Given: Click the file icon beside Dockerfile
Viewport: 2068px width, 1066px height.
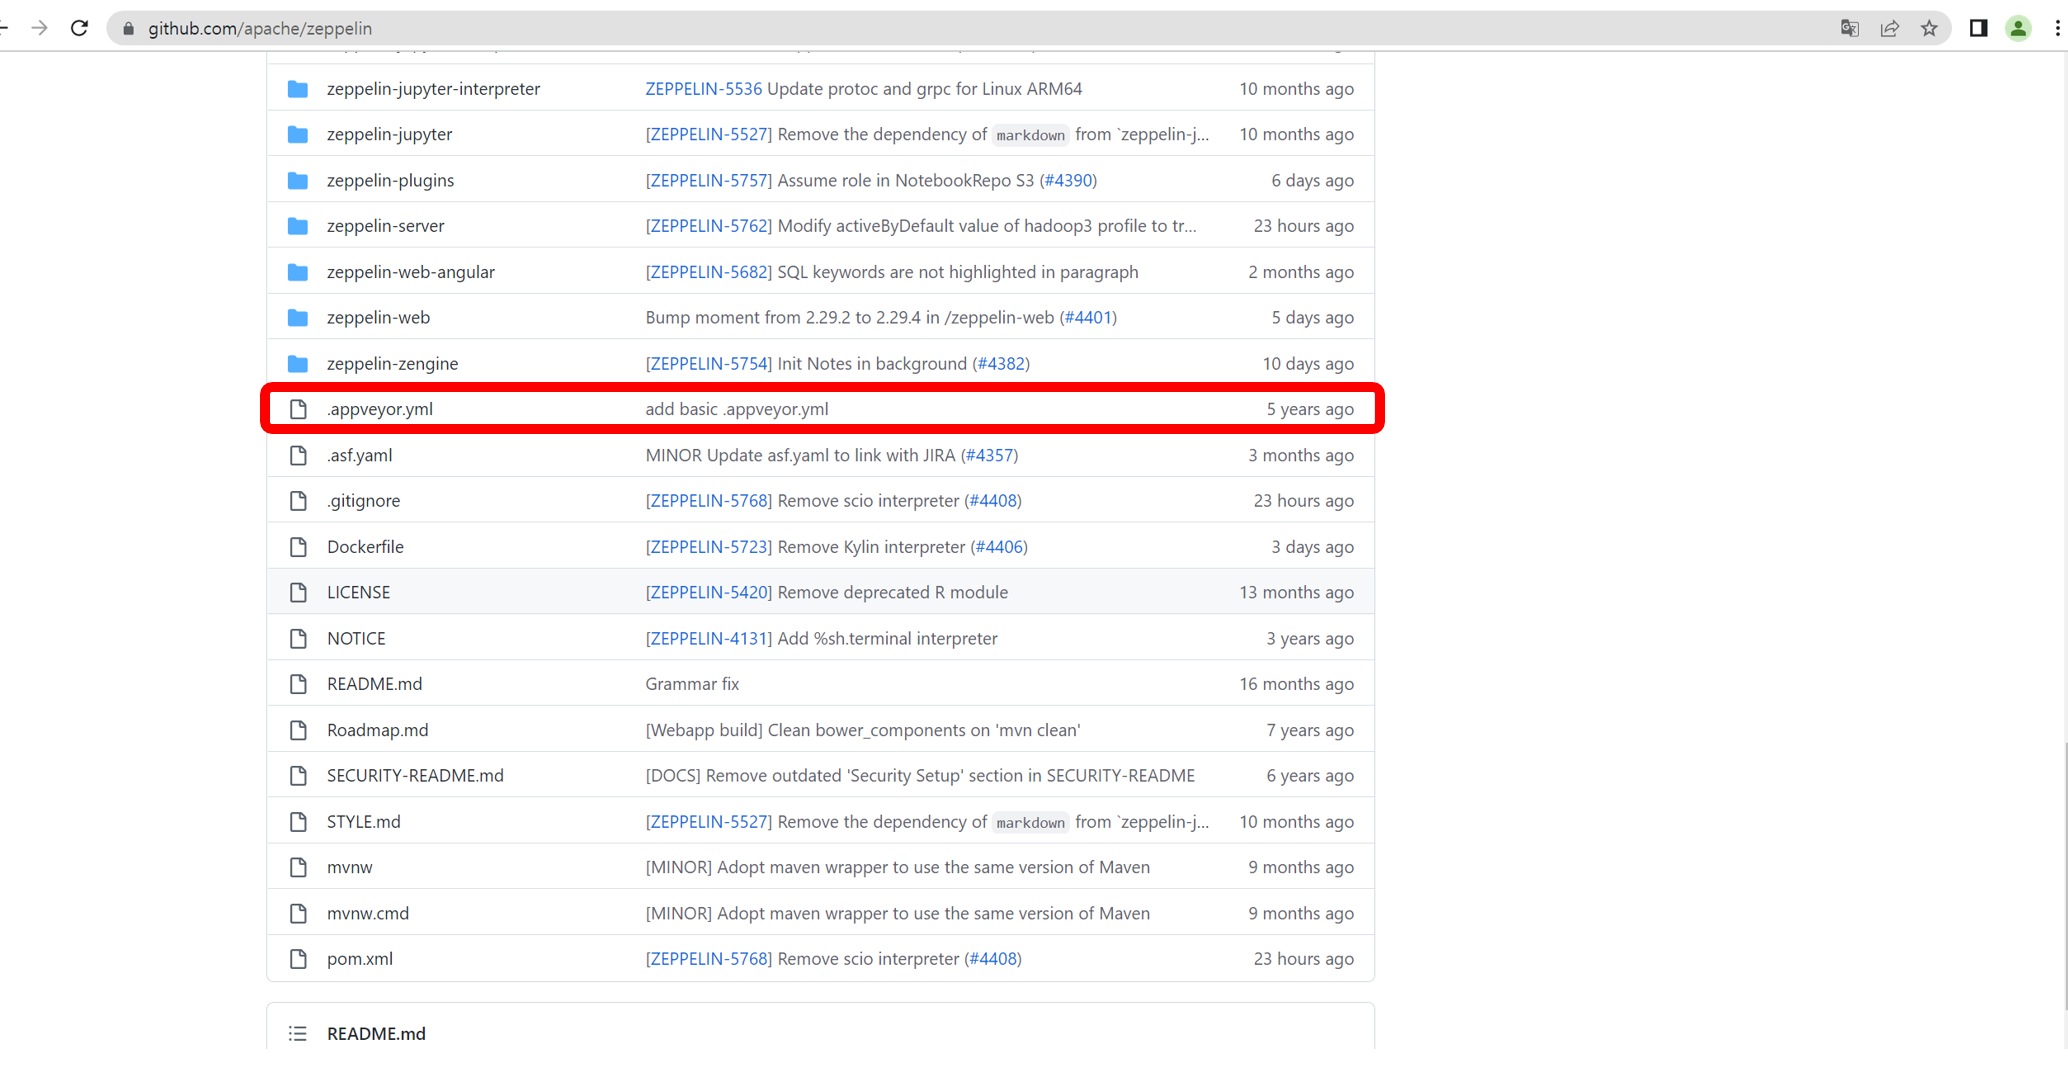Looking at the screenshot, I should pyautogui.click(x=298, y=547).
